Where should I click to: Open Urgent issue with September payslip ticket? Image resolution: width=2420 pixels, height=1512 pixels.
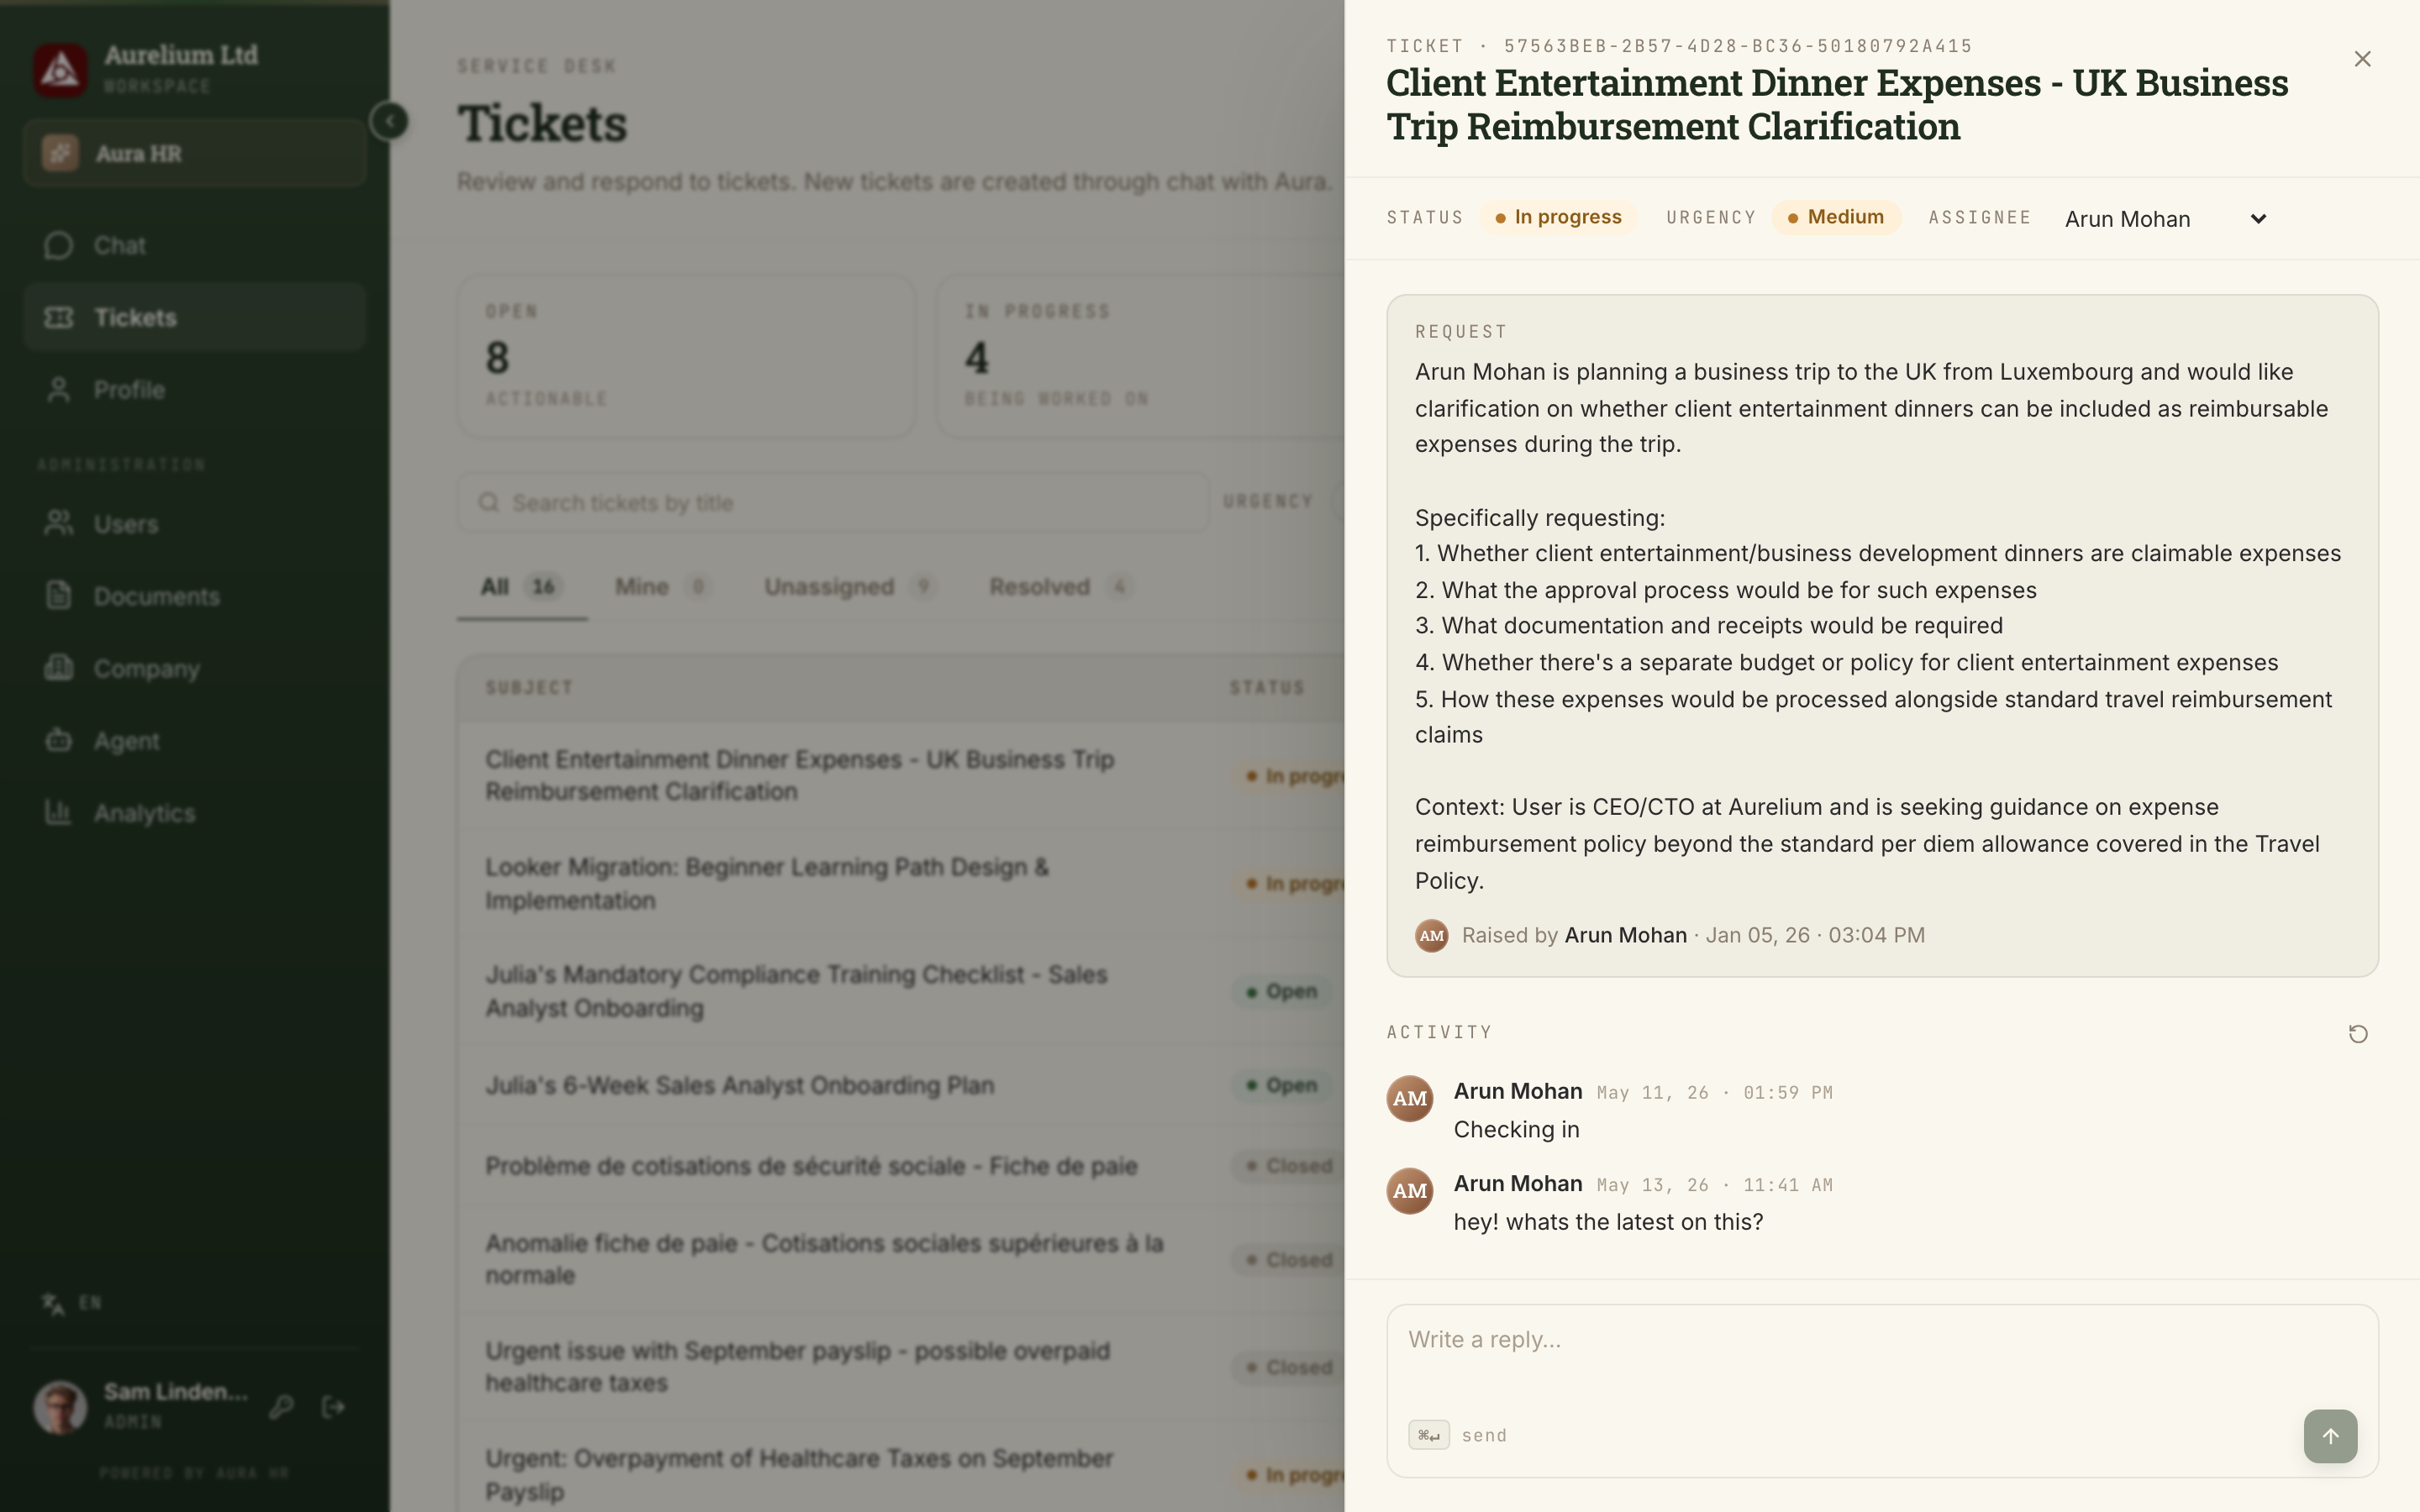[797, 1367]
